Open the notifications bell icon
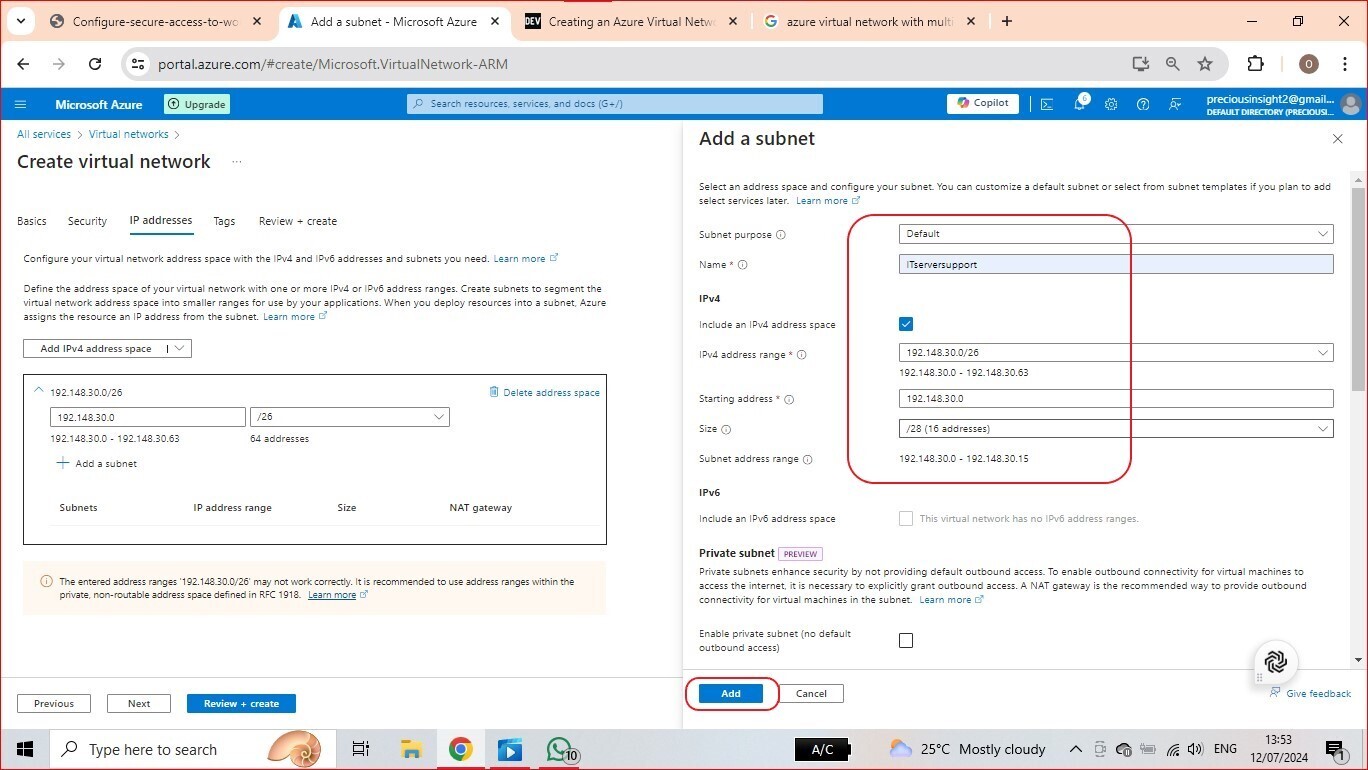1368x770 pixels. pyautogui.click(x=1080, y=103)
